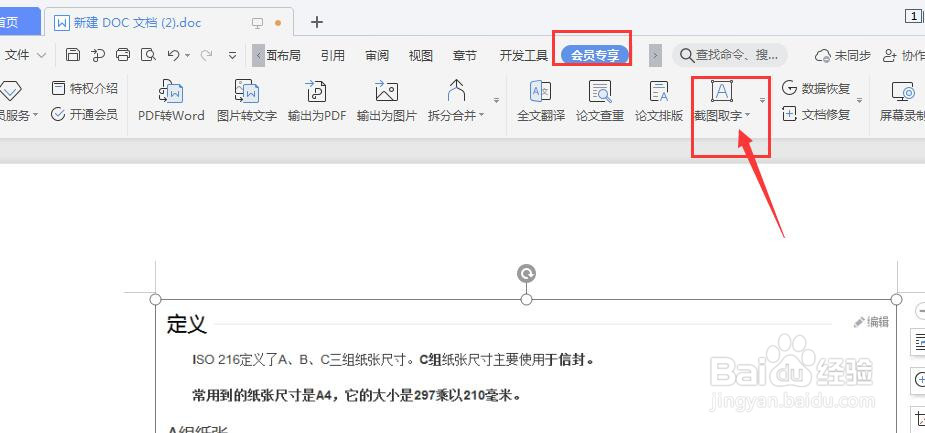
Task: Switch to the 引用 tab
Action: (x=333, y=55)
